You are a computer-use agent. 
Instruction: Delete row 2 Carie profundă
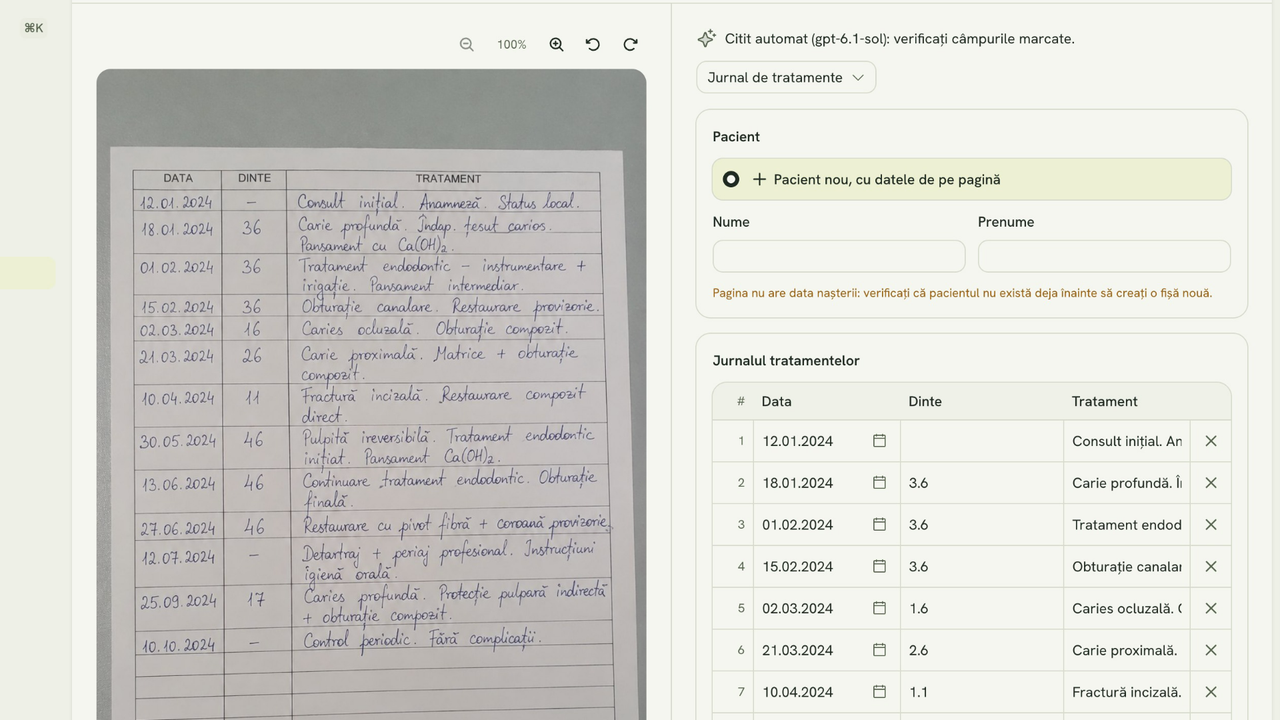click(x=1211, y=483)
